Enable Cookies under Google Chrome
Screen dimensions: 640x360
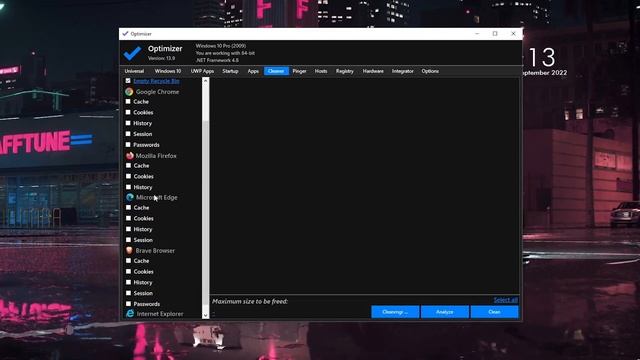(x=128, y=112)
